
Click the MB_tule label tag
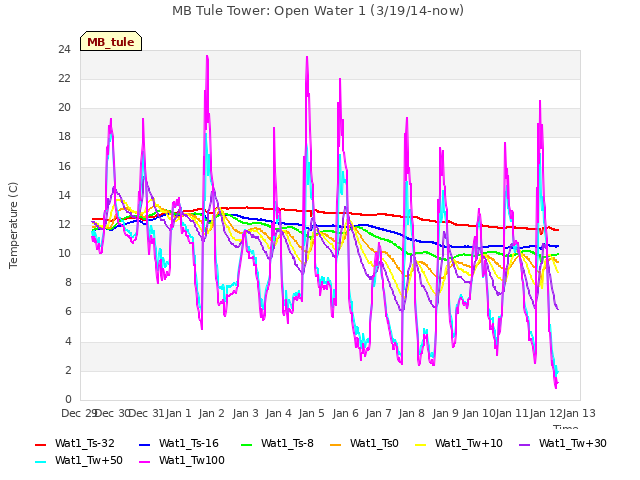[111, 41]
